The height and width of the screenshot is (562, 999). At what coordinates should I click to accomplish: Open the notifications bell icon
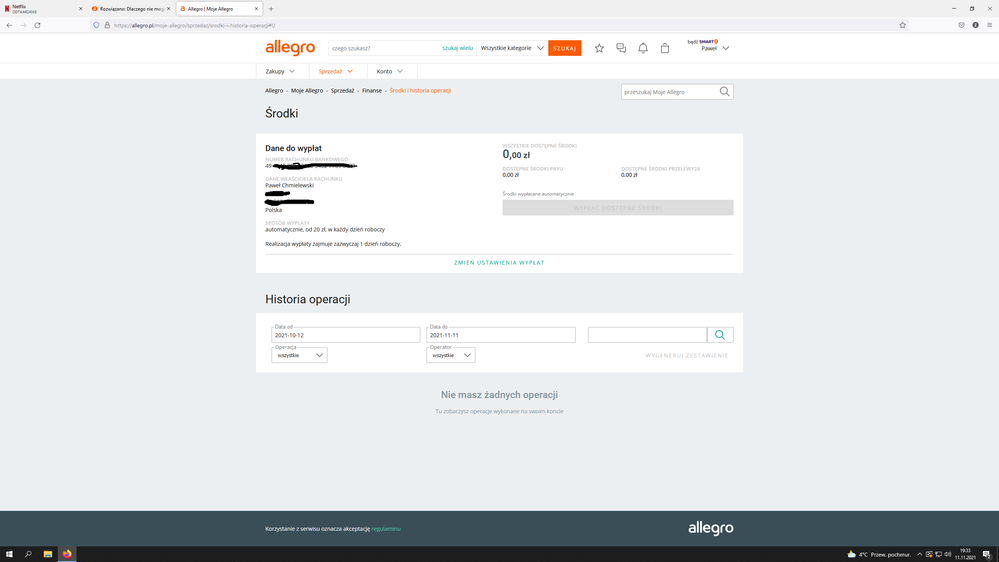point(643,48)
